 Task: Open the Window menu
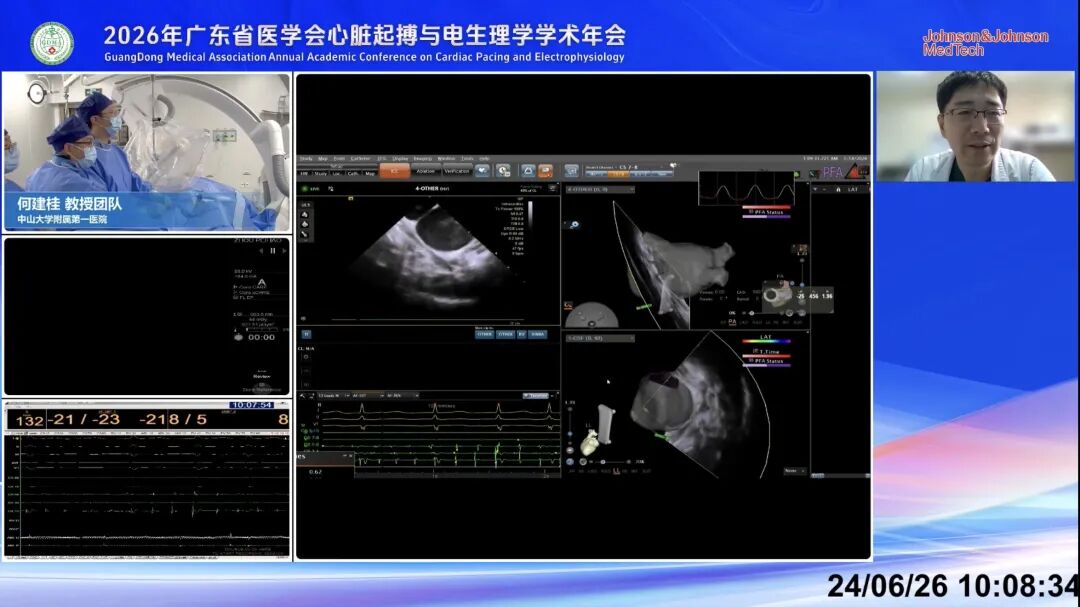point(446,158)
